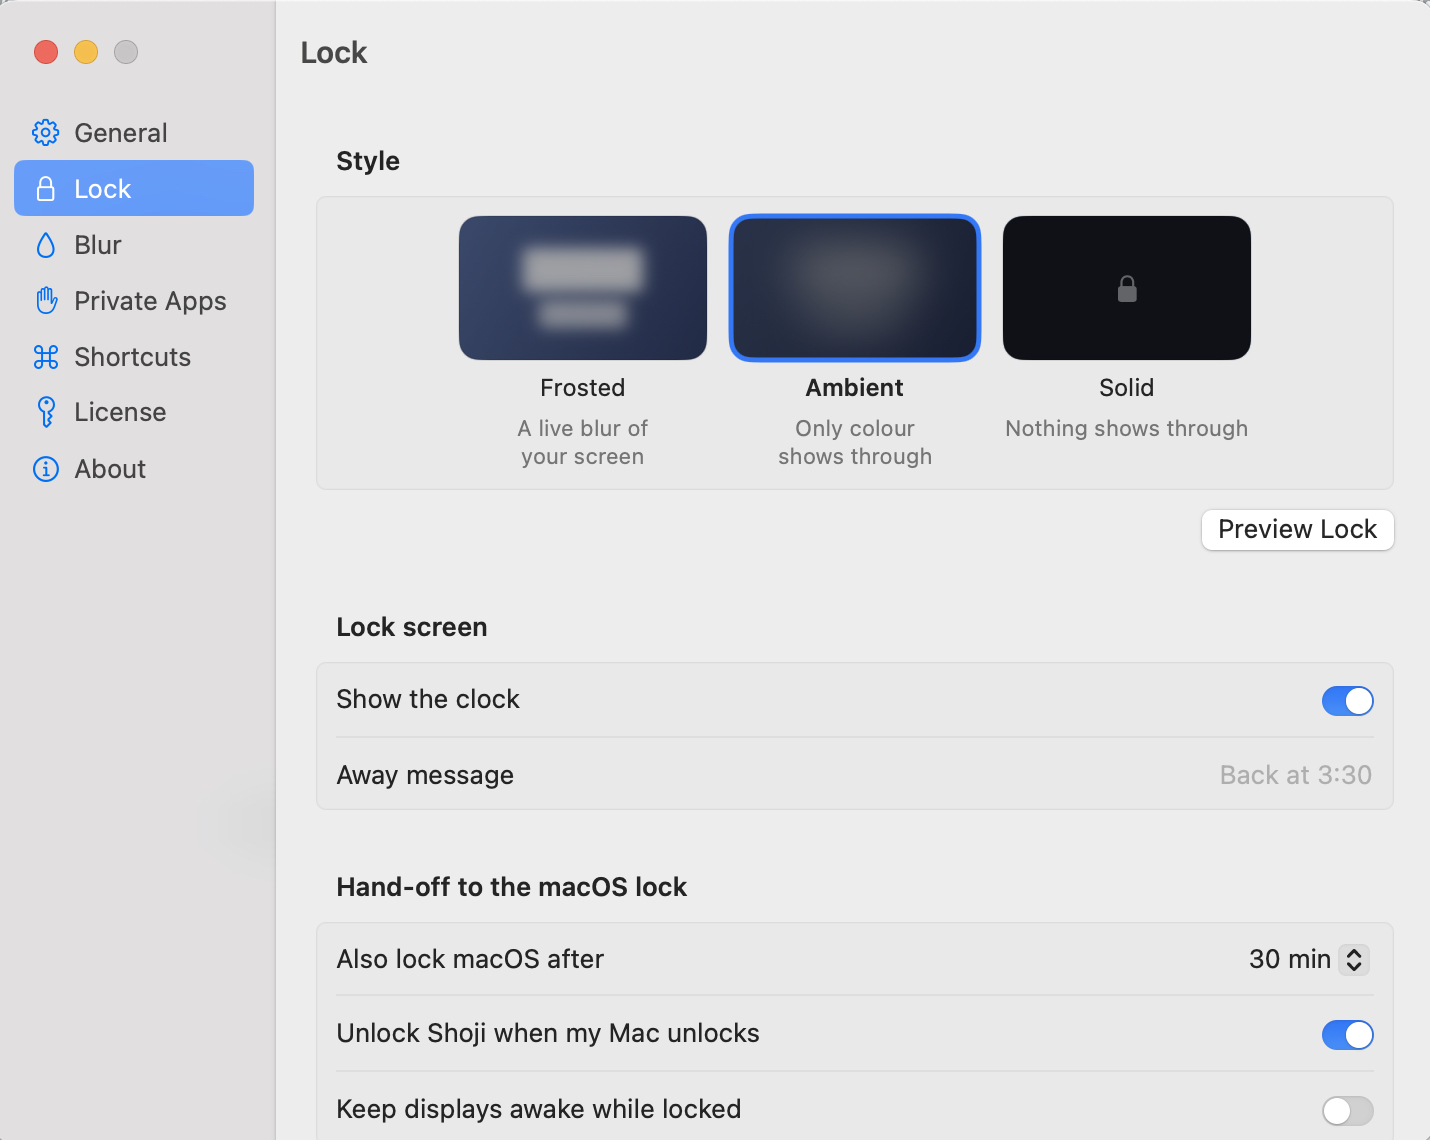Open the General settings pane

click(134, 132)
